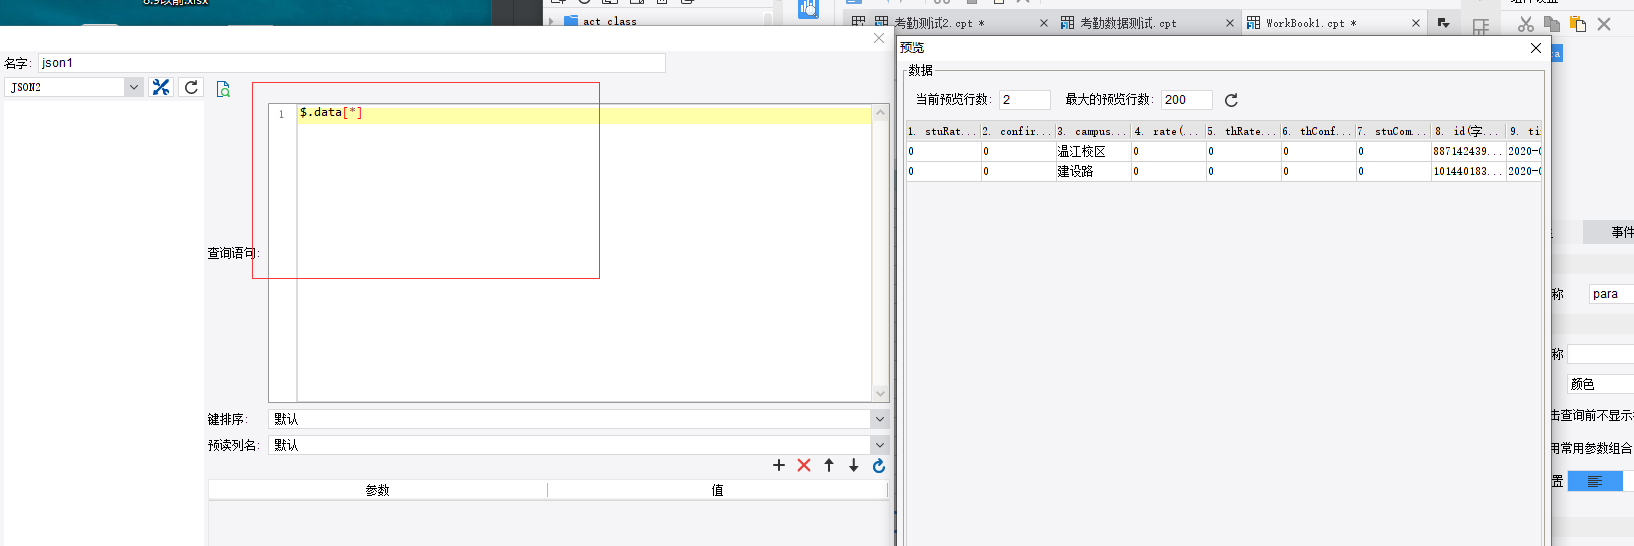Select the 温江校区 cell in preview table
The image size is (1634, 546).
tap(1093, 151)
